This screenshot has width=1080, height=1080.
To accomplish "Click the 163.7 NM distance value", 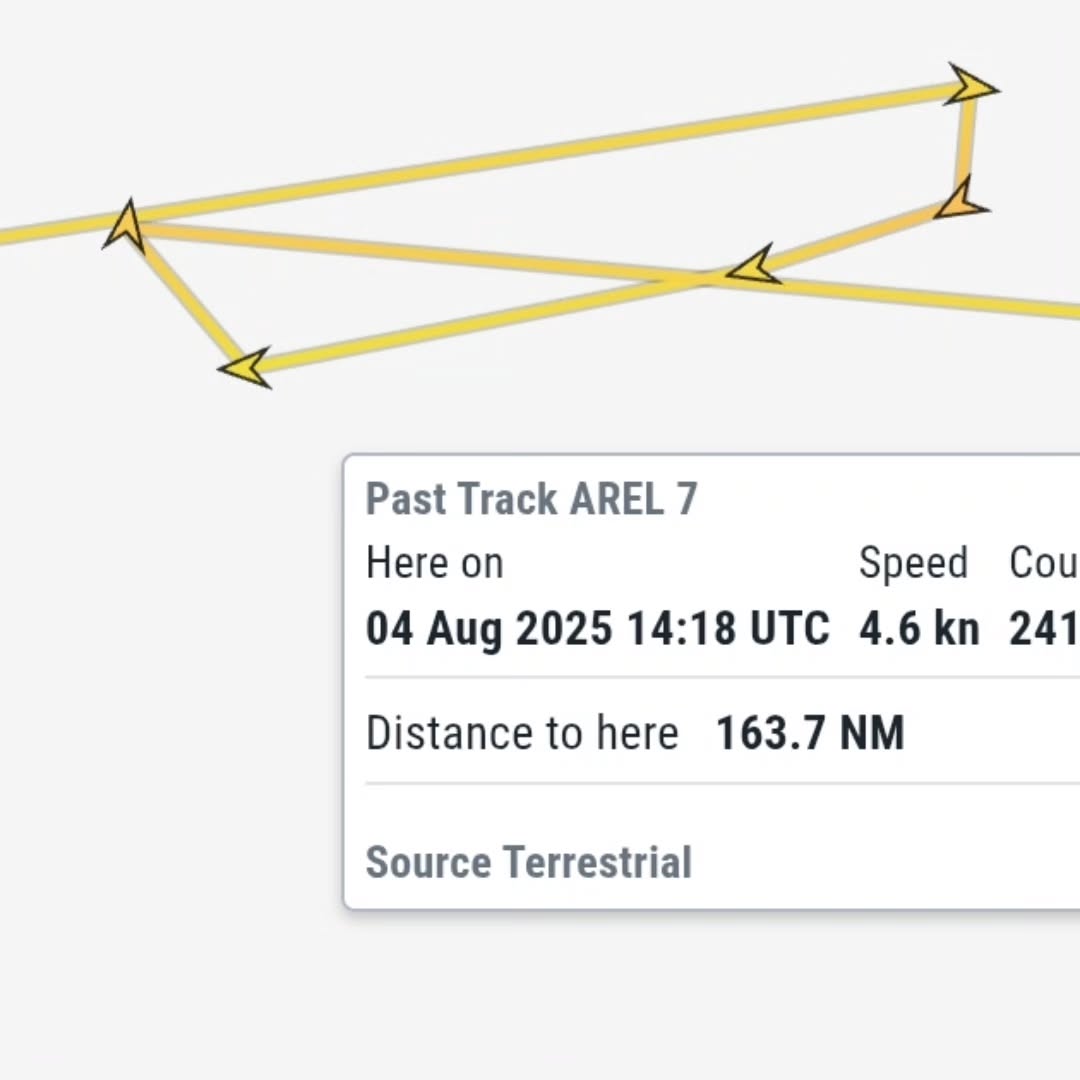I will point(810,733).
